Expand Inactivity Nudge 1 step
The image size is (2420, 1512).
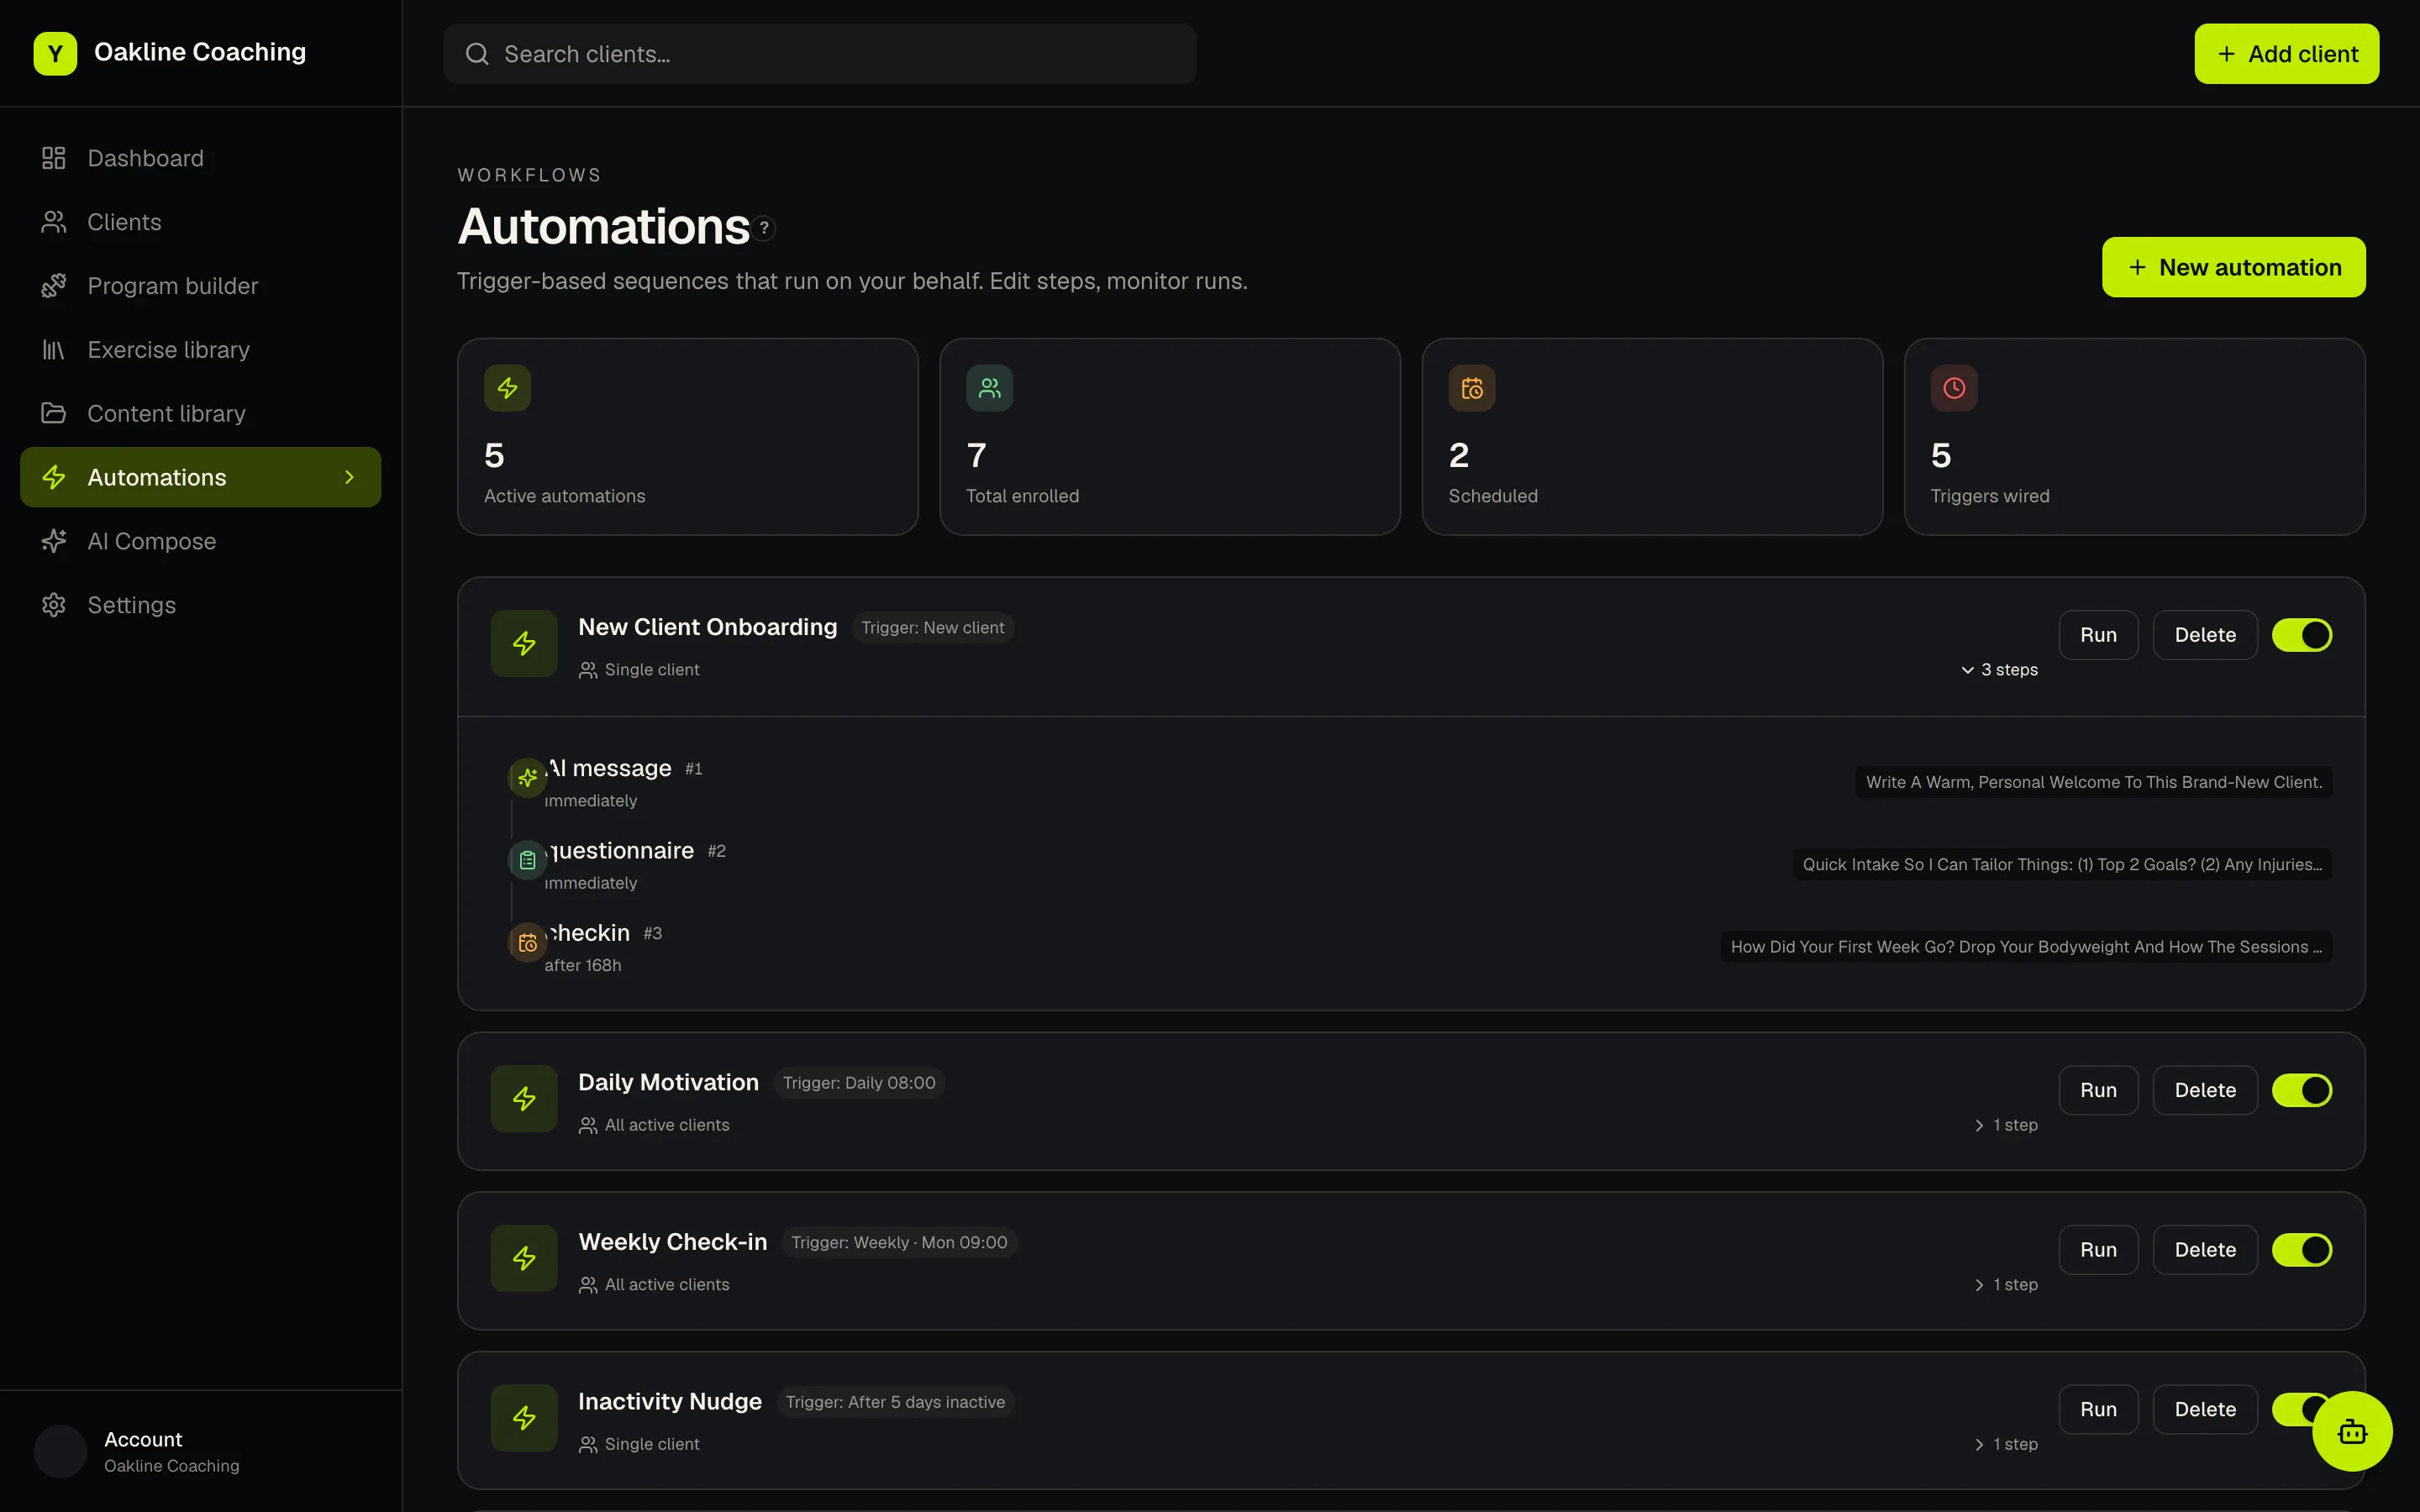point(2005,1444)
